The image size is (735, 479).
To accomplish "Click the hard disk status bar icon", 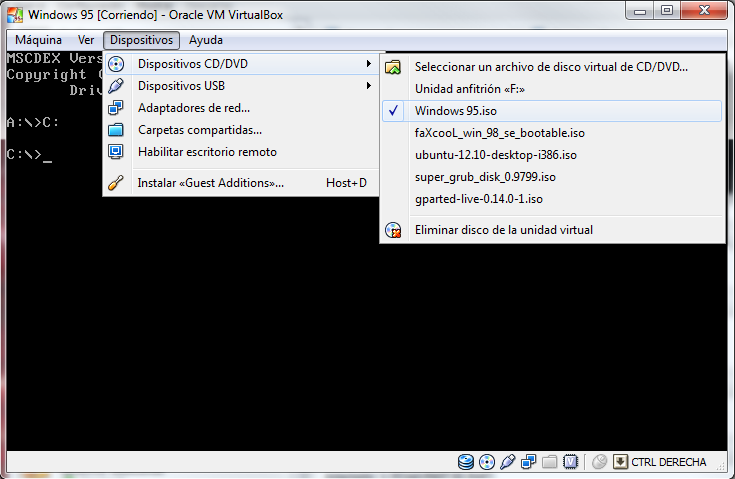I will [465, 462].
